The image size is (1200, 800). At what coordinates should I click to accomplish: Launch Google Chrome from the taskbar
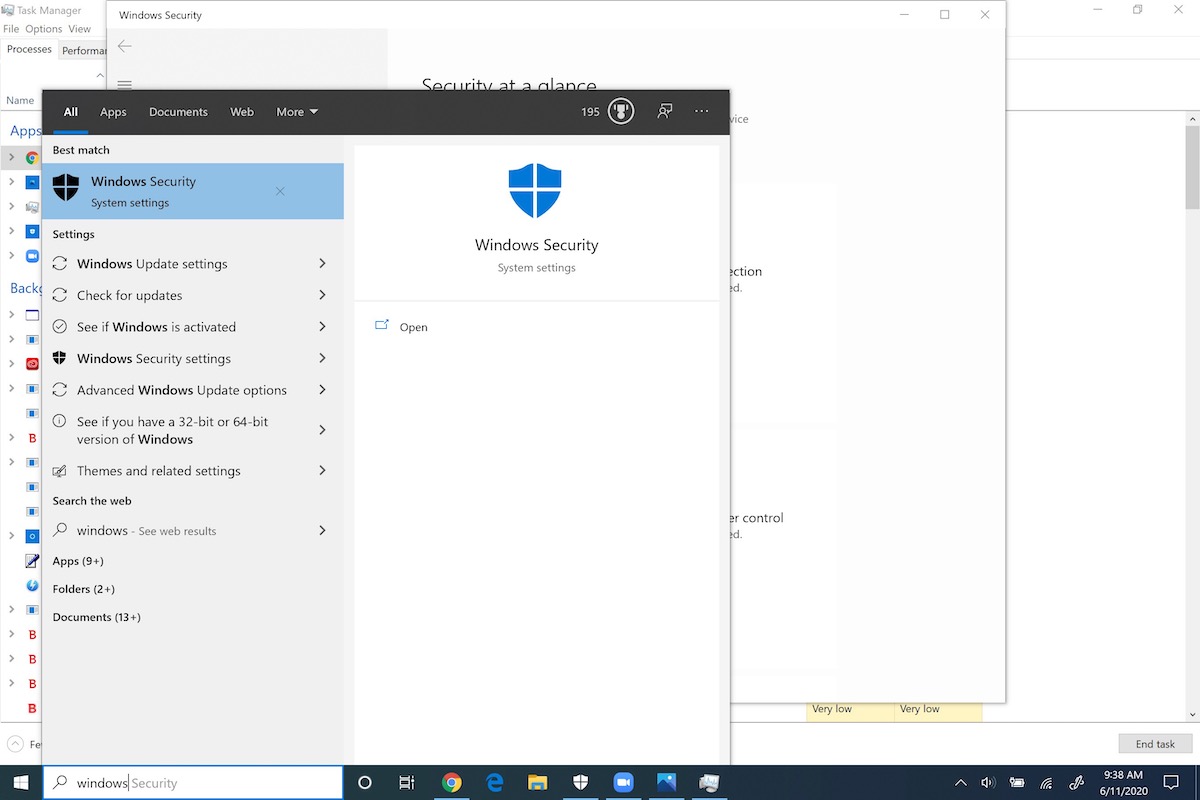[452, 783]
